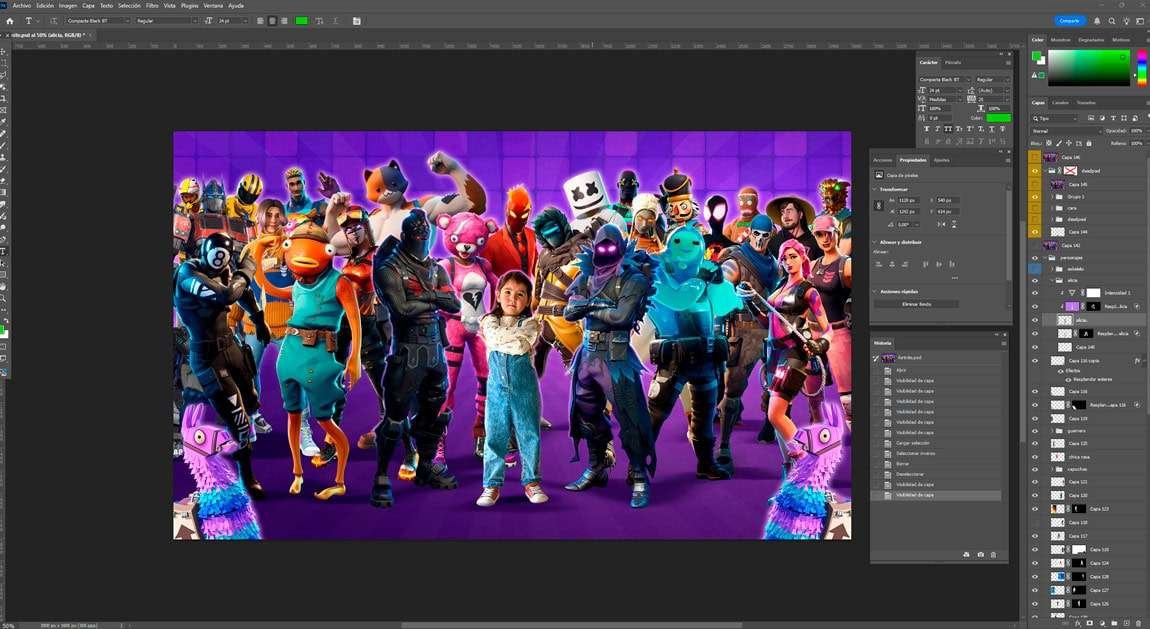The height and width of the screenshot is (629, 1150).
Task: Click the camera snapshot icon in Historia panel
Action: tap(980, 554)
